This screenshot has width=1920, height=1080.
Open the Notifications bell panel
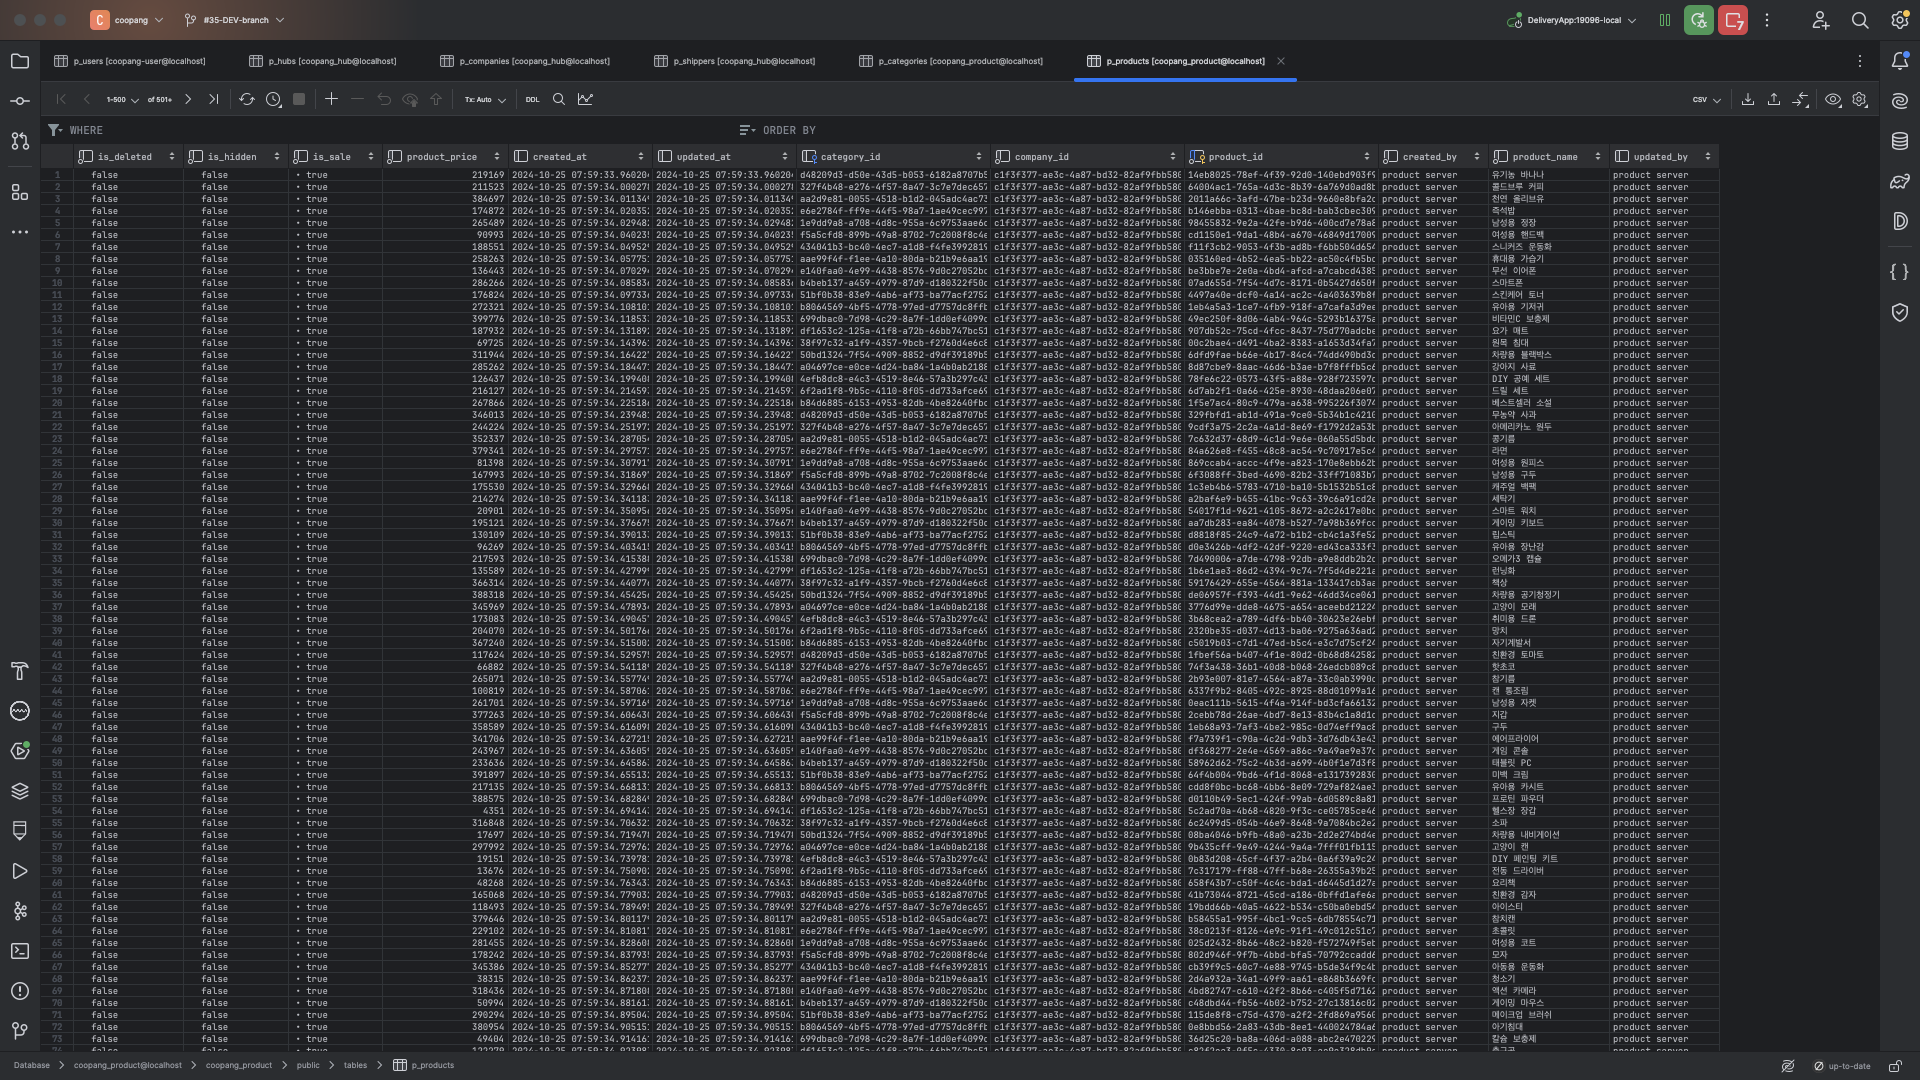[1900, 61]
